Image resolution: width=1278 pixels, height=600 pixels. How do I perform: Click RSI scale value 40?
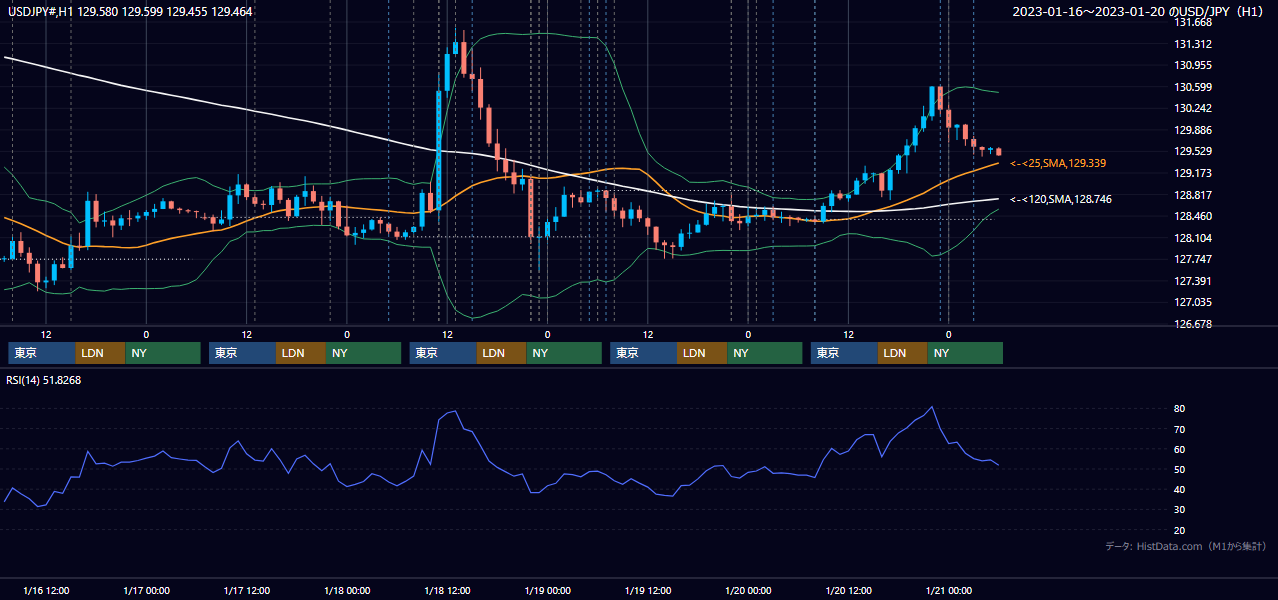tap(1180, 489)
